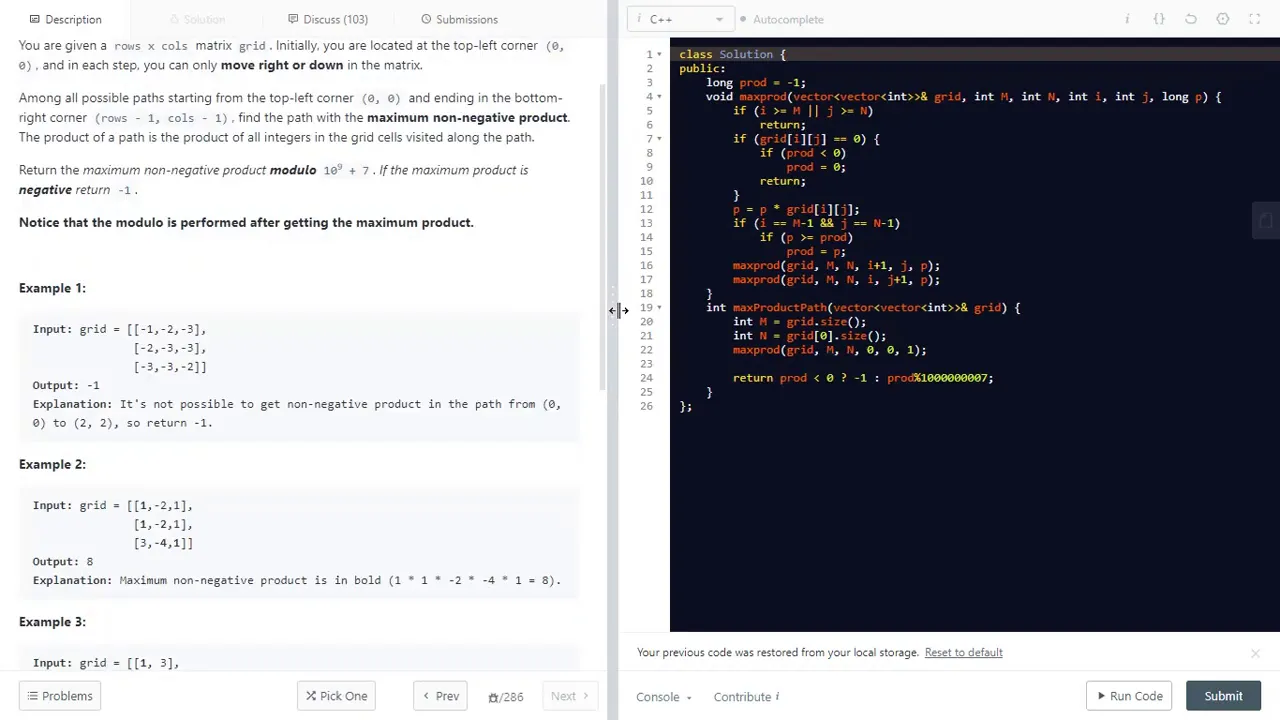Screen dimensions: 1280x720
Task: Open the C++ language dropdown
Action: tap(682, 19)
